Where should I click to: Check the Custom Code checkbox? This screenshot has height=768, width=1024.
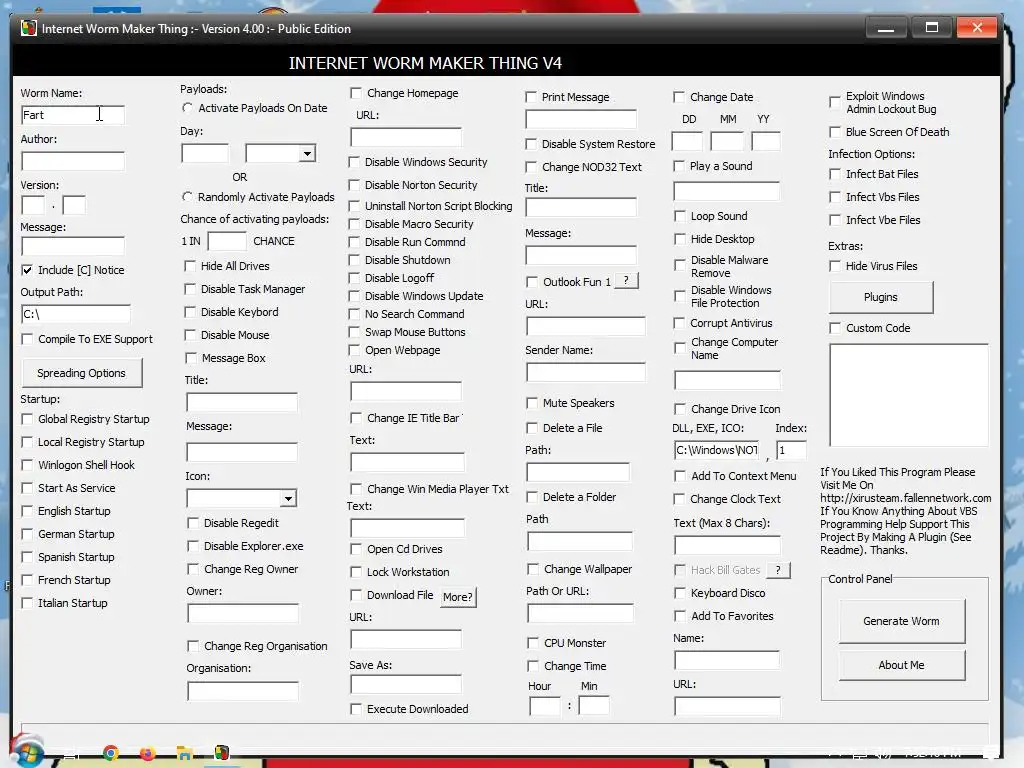click(x=835, y=328)
